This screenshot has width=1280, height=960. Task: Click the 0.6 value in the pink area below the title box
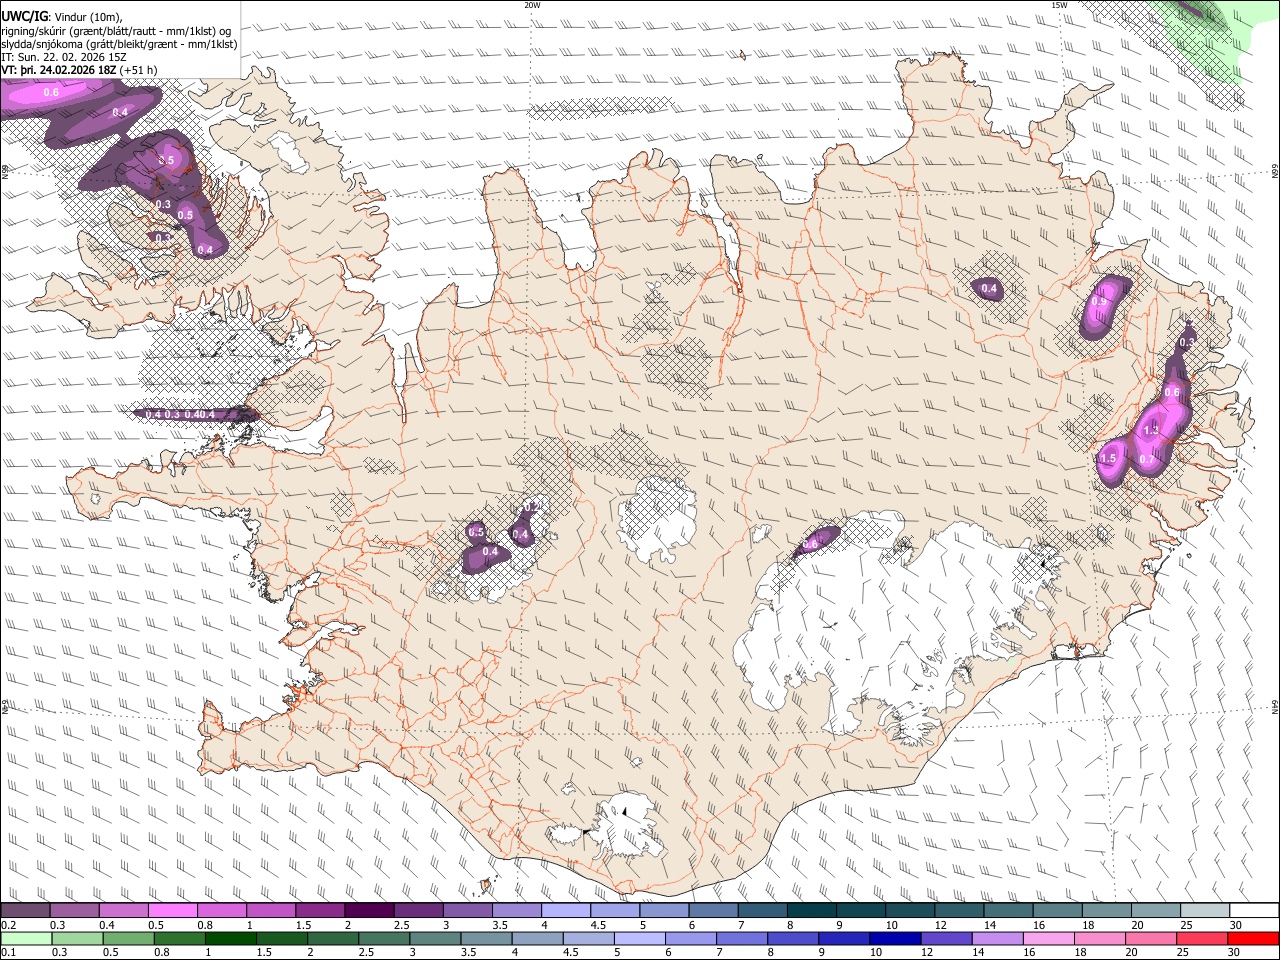tap(51, 92)
